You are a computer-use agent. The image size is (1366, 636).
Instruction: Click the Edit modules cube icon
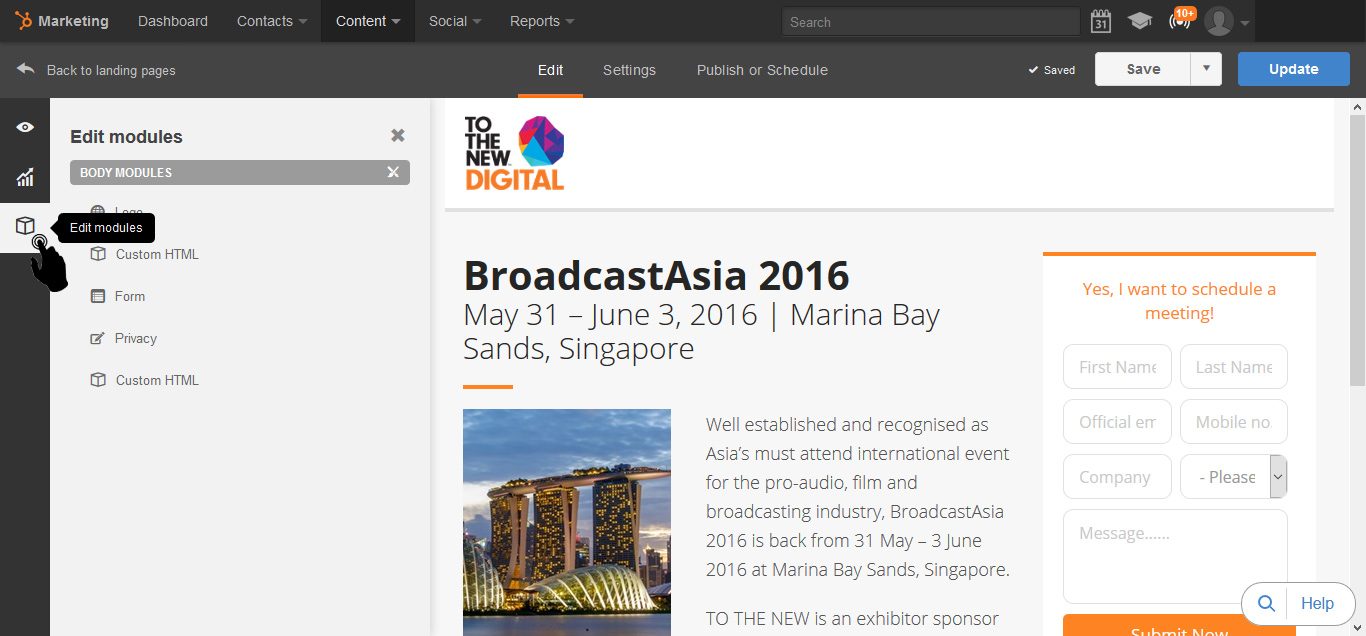point(25,226)
